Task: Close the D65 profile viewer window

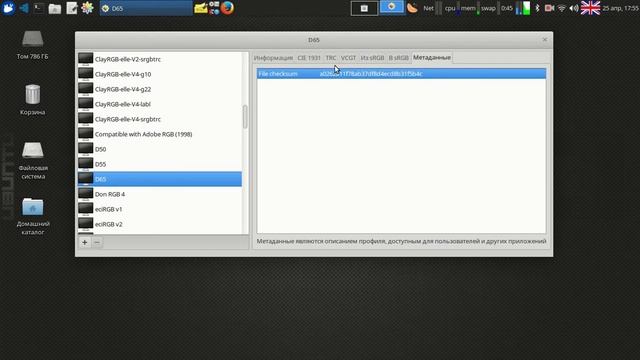Action: pyautogui.click(x=544, y=40)
